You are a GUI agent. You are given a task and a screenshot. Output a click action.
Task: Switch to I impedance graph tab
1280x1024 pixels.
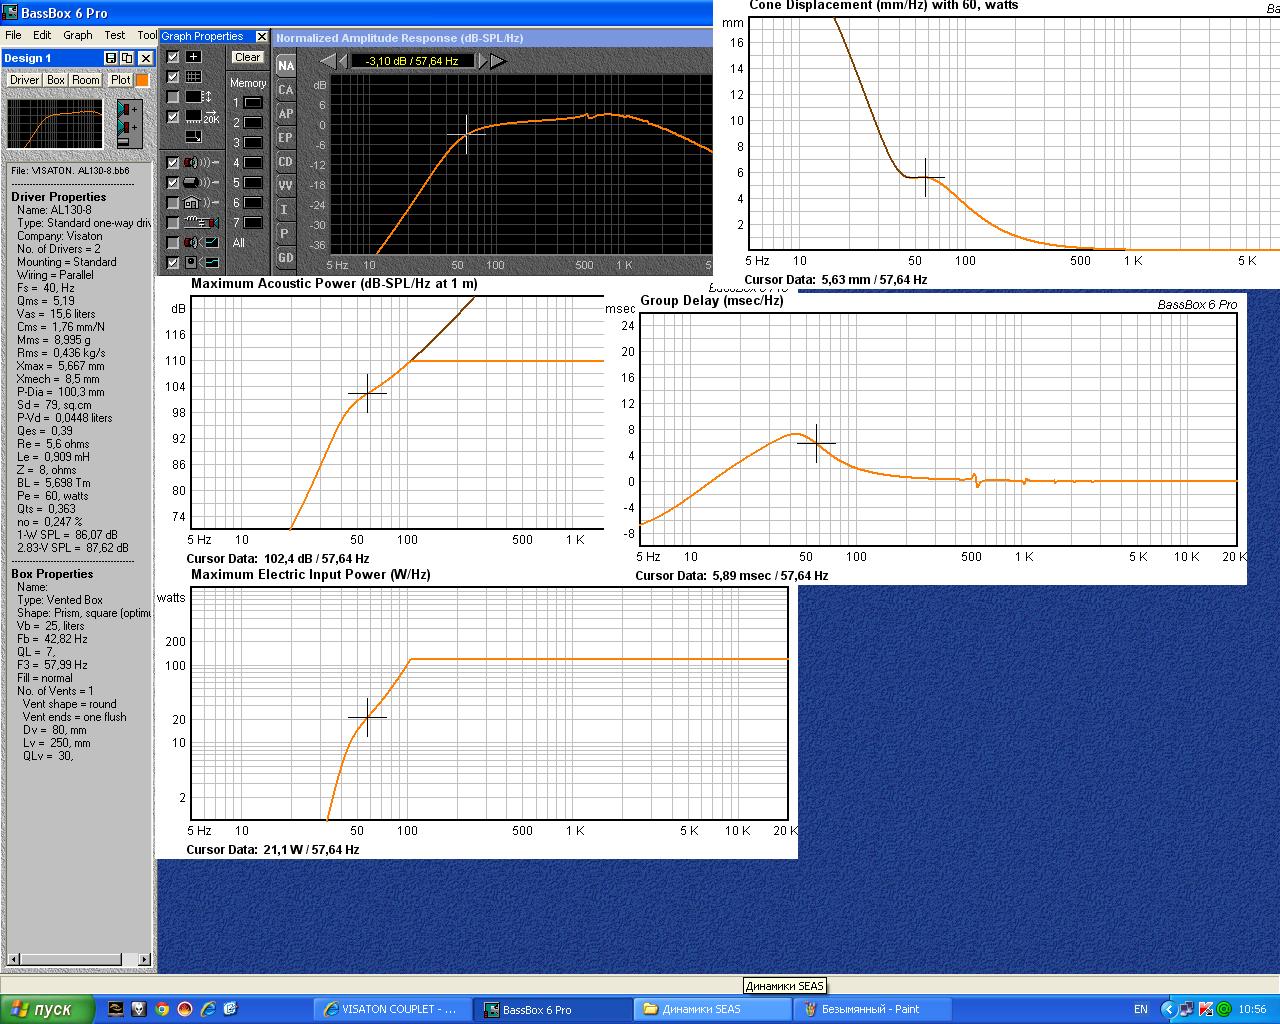pos(286,210)
